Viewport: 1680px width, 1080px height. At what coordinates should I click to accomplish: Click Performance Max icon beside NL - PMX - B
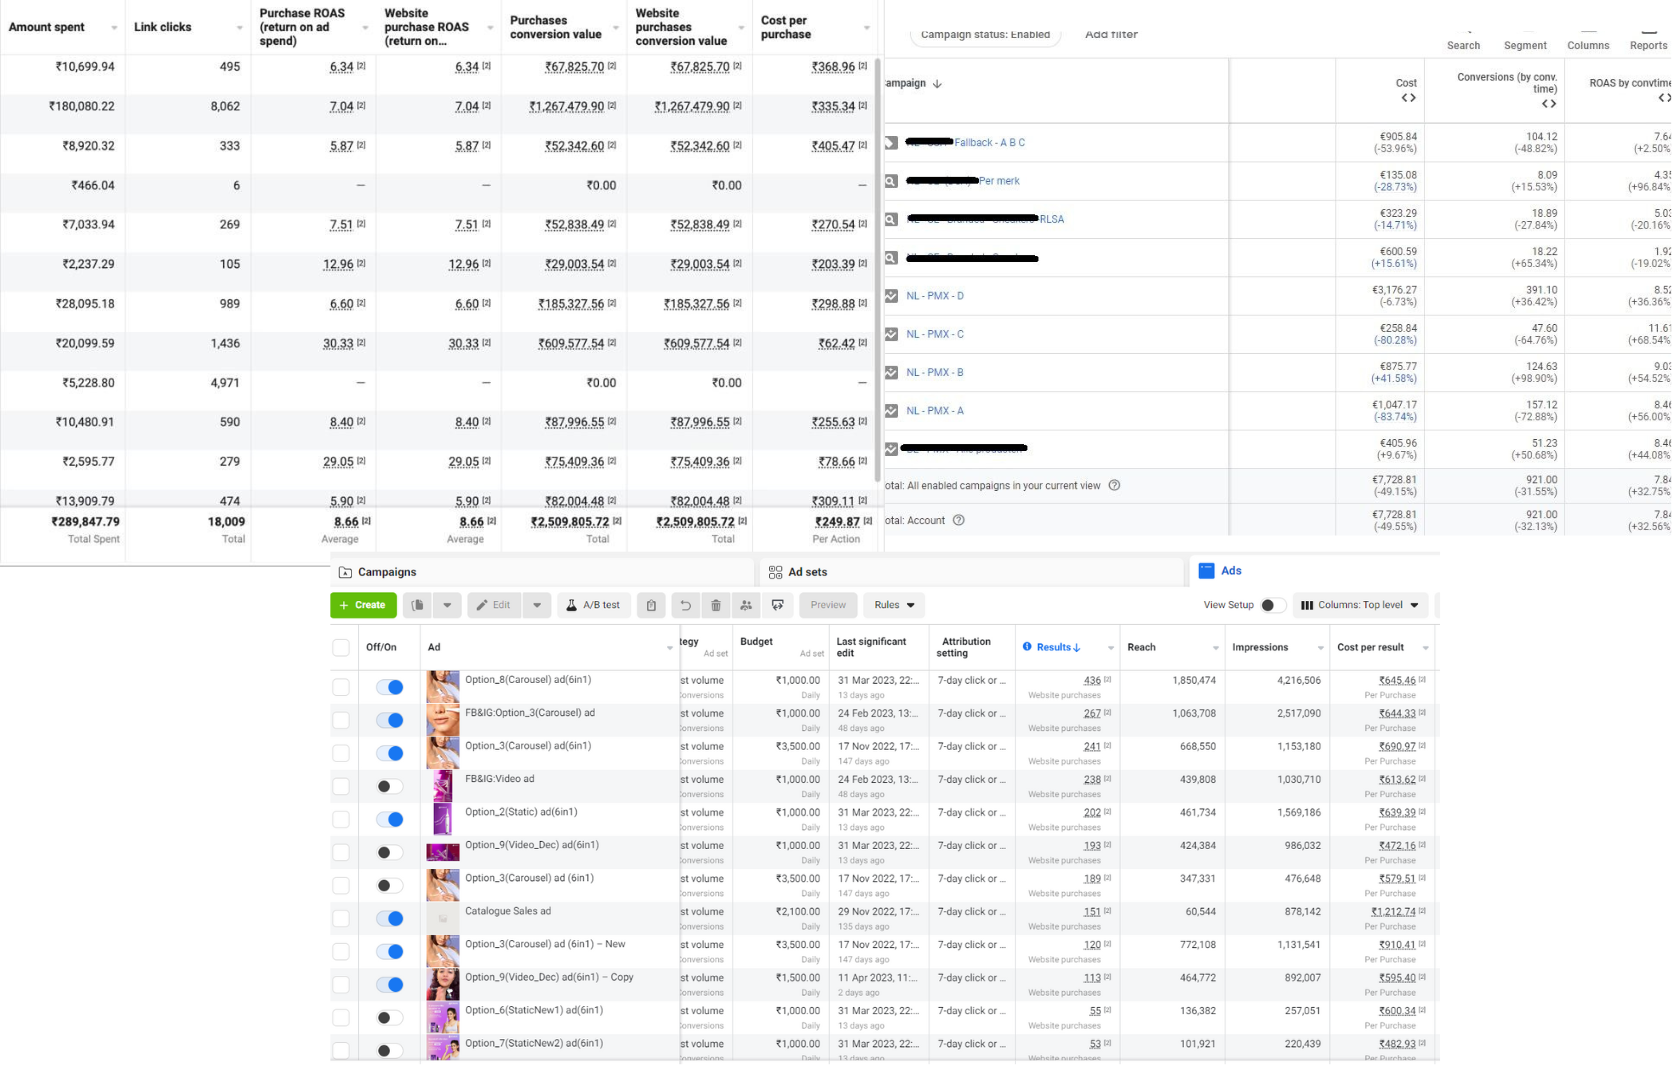click(x=891, y=372)
